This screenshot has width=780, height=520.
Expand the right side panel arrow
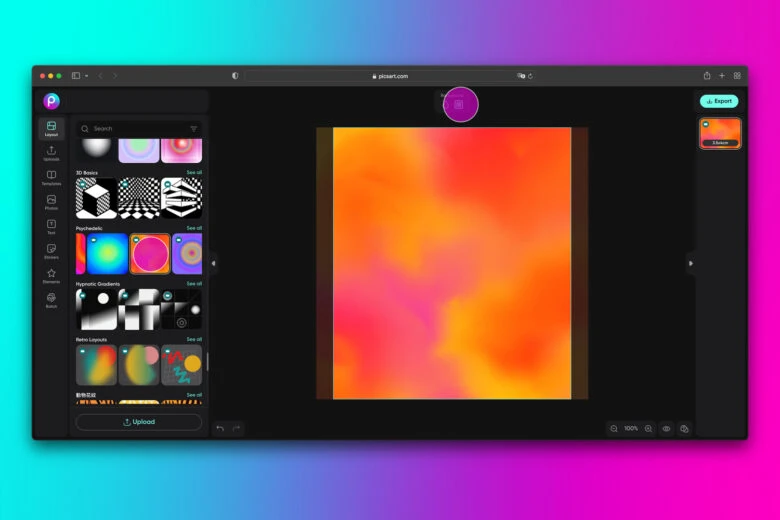coord(690,263)
